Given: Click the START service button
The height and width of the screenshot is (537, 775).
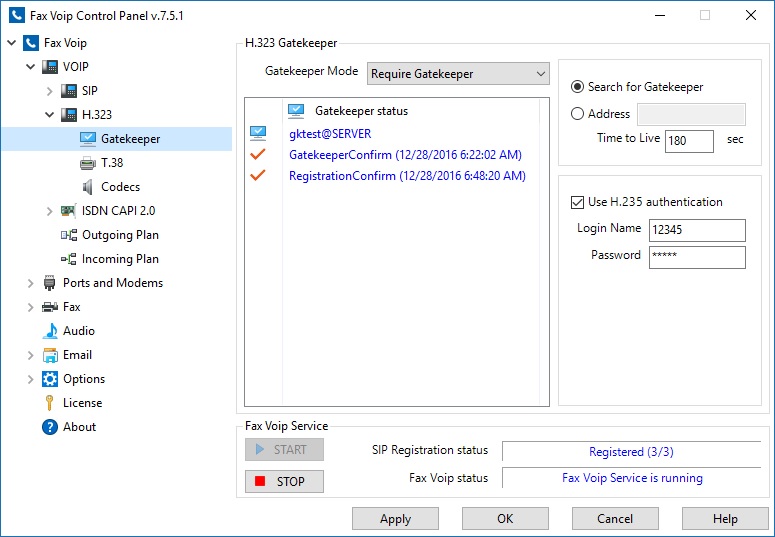Looking at the screenshot, I should [284, 449].
